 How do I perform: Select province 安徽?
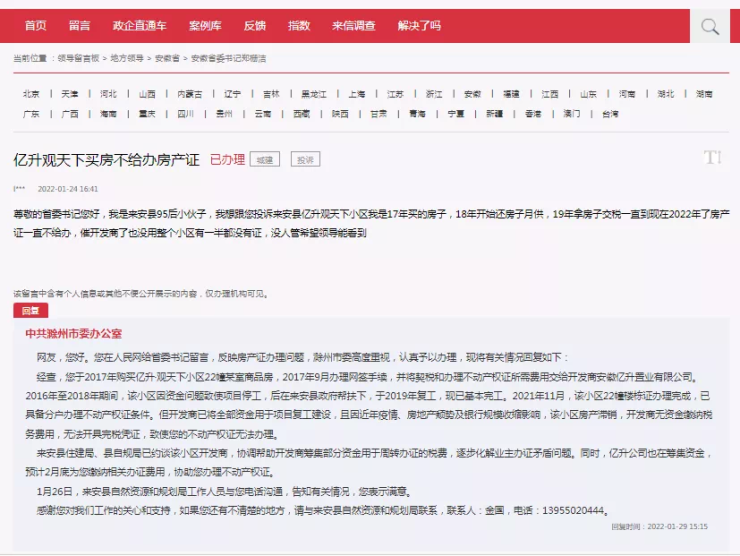click(x=472, y=94)
